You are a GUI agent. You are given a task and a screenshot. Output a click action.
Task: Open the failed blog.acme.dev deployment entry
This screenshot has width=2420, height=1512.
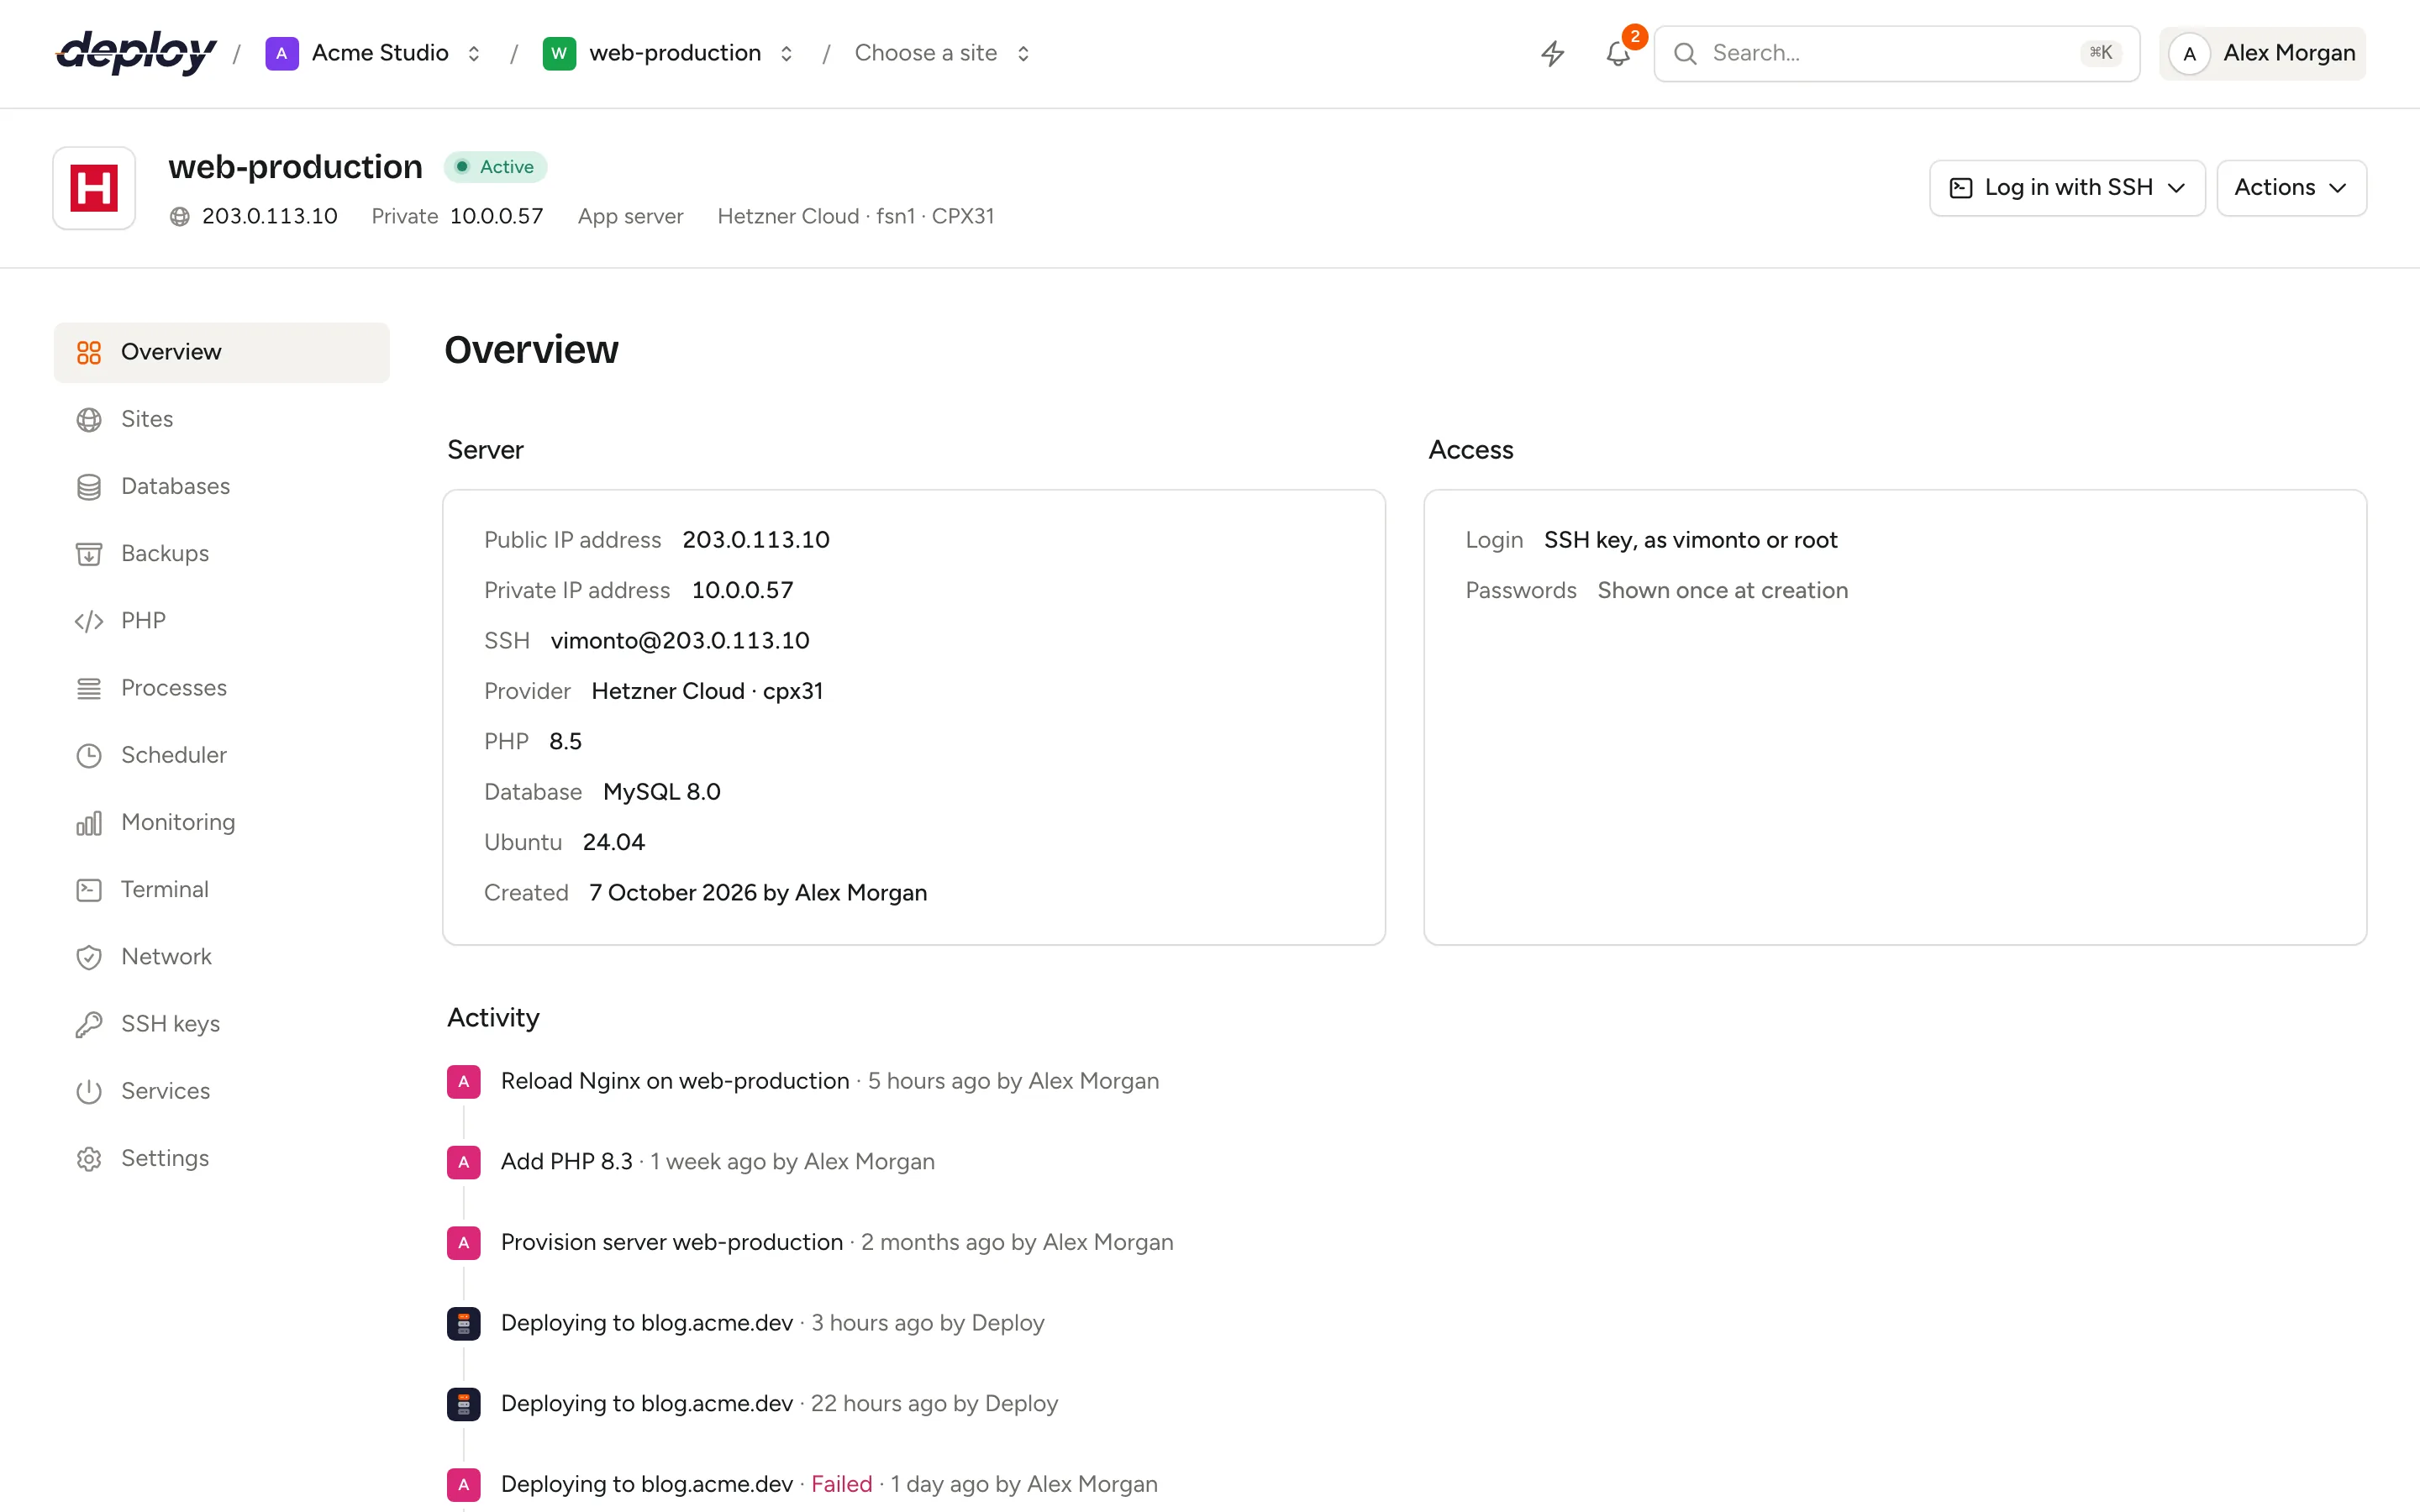point(647,1485)
